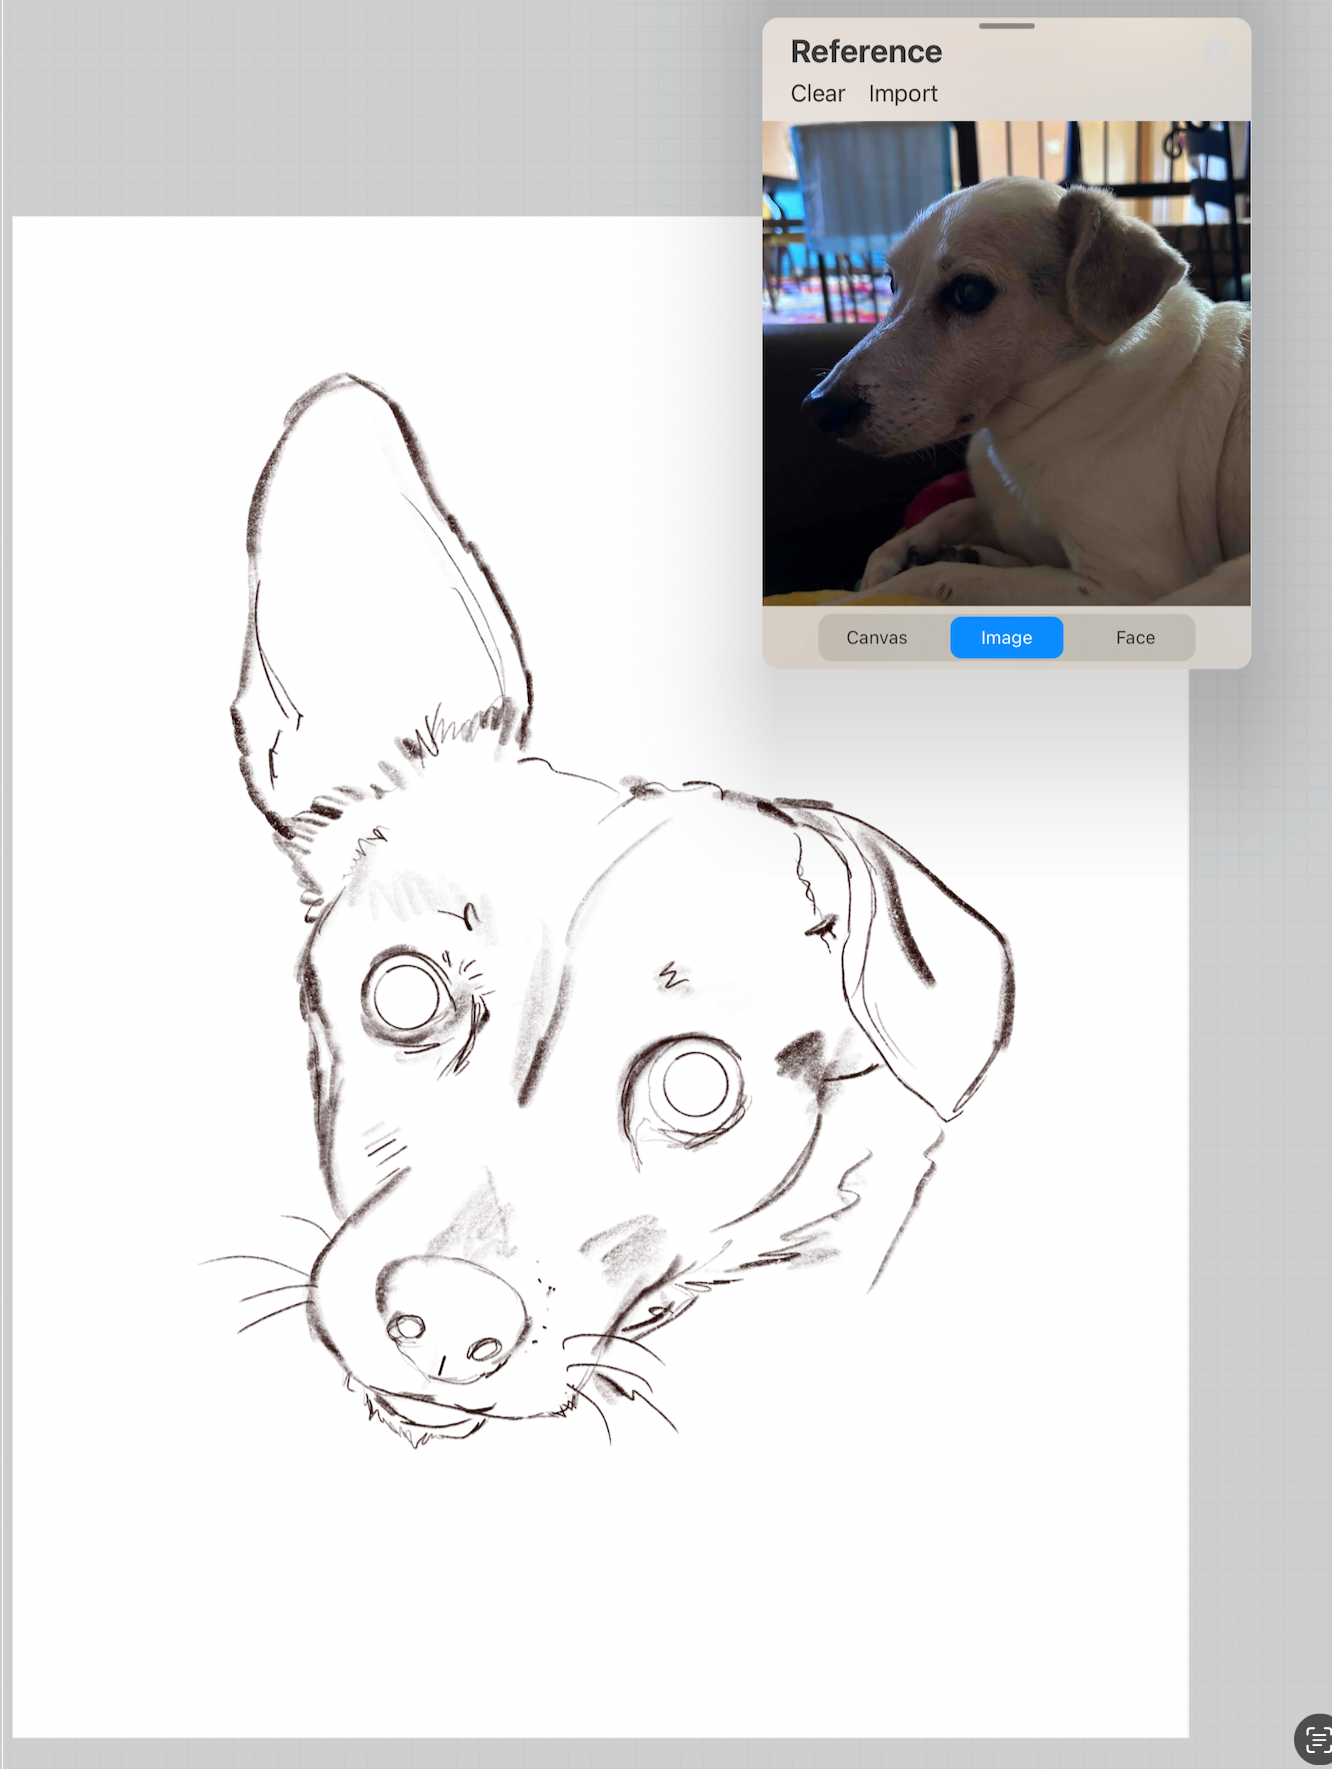The height and width of the screenshot is (1769, 1332).
Task: Click the Reference panel title
Action: coord(866,52)
